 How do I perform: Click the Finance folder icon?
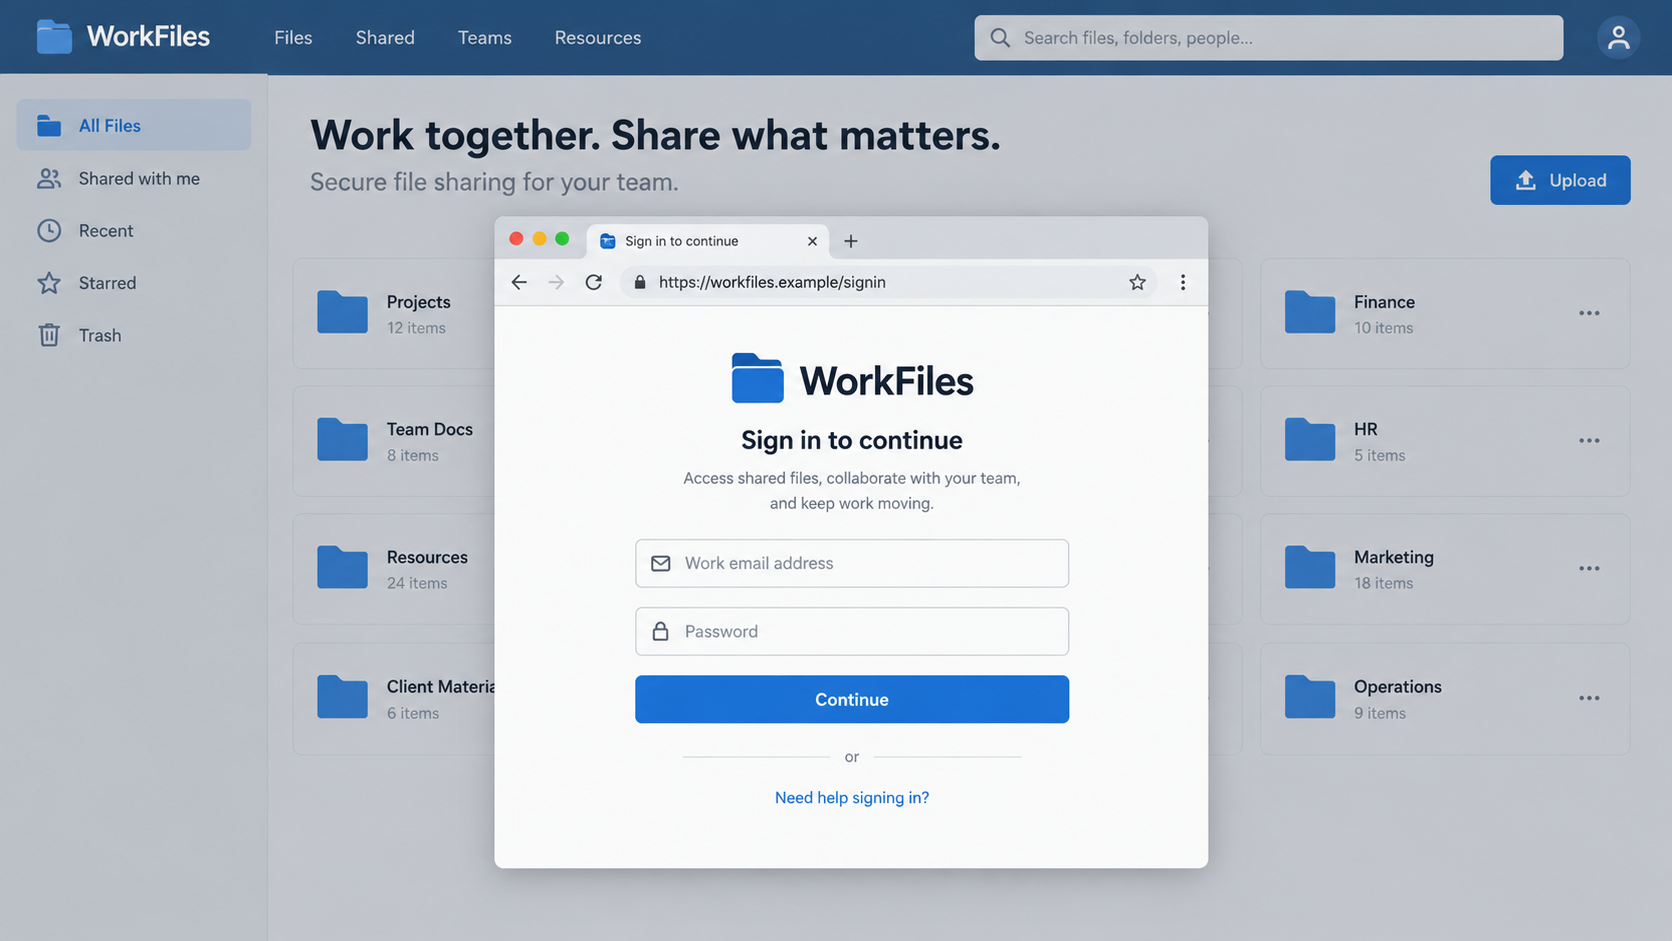tap(1310, 312)
